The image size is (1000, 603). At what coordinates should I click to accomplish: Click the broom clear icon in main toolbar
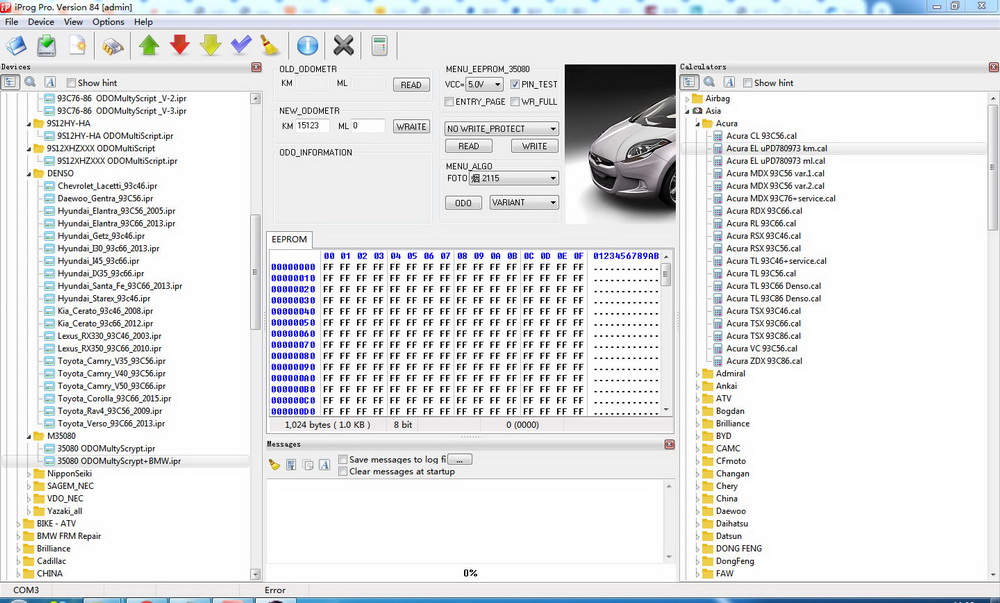click(270, 45)
